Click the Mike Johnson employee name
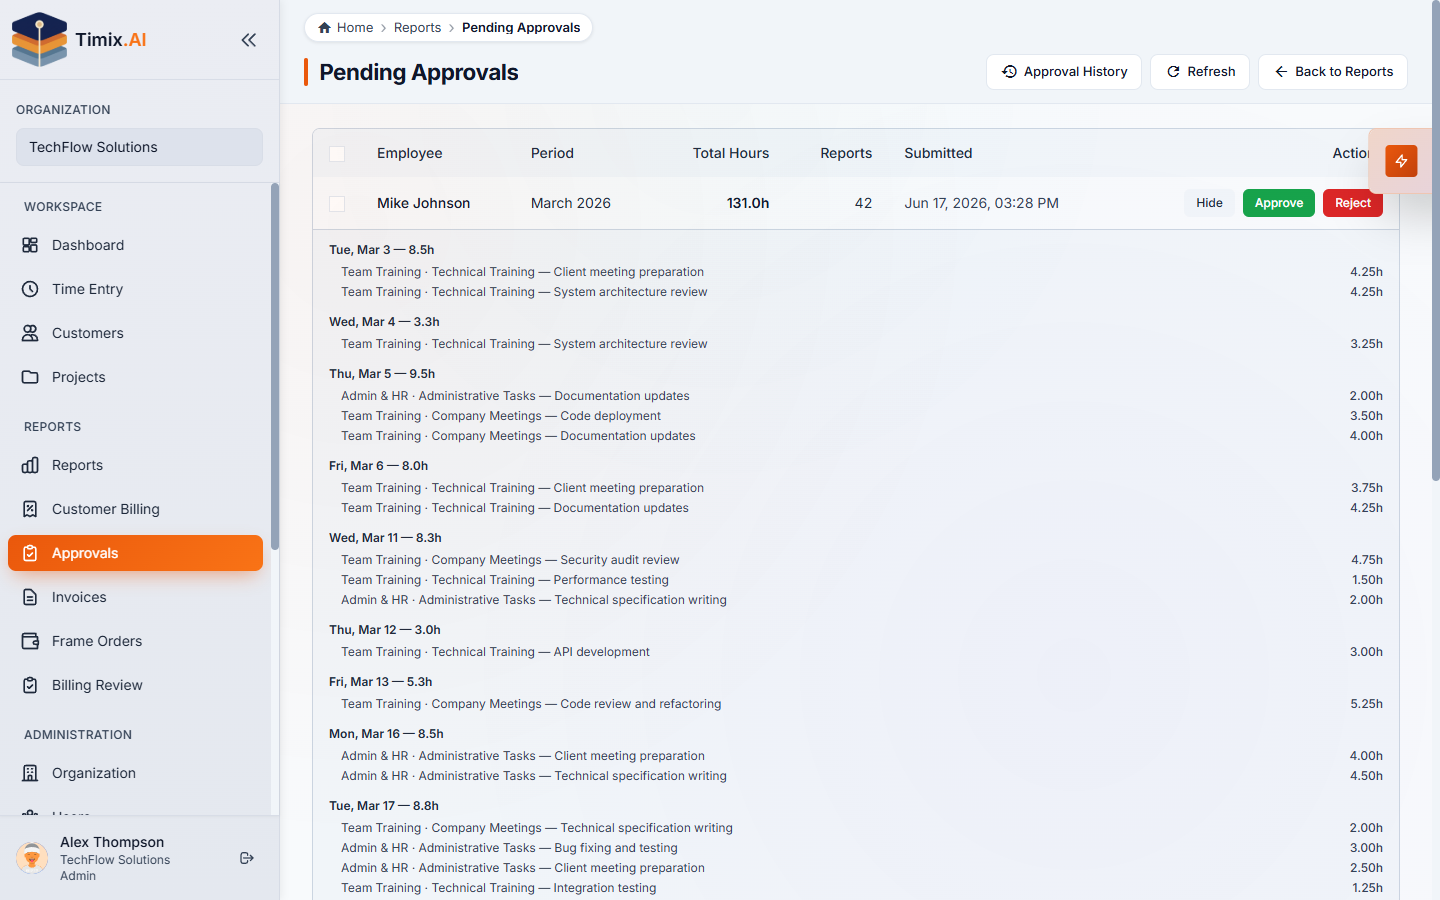The image size is (1440, 900). [x=423, y=203]
